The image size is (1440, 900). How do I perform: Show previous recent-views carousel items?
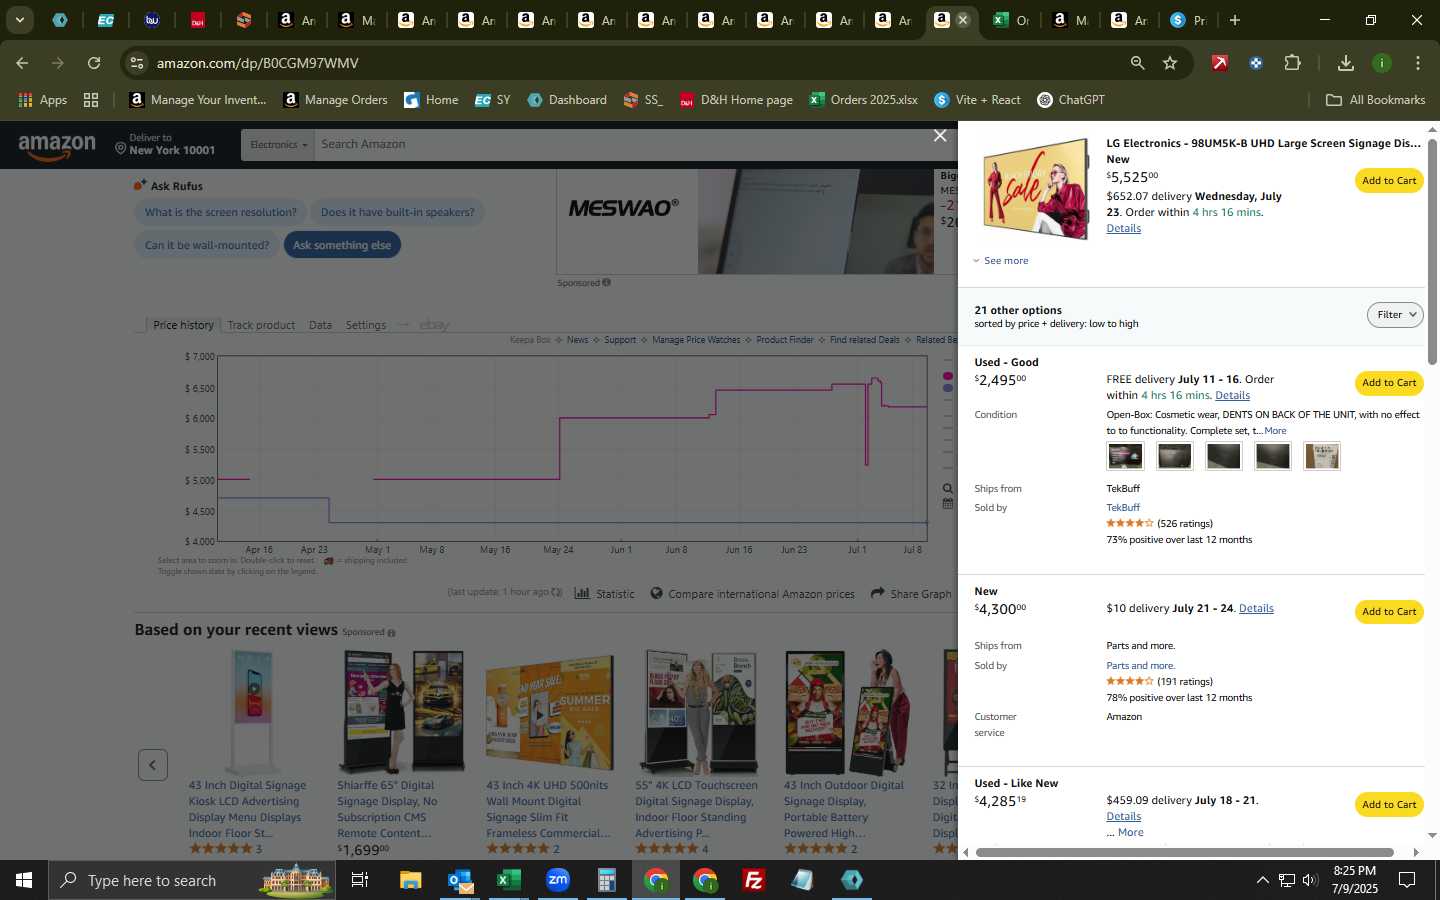(x=152, y=765)
